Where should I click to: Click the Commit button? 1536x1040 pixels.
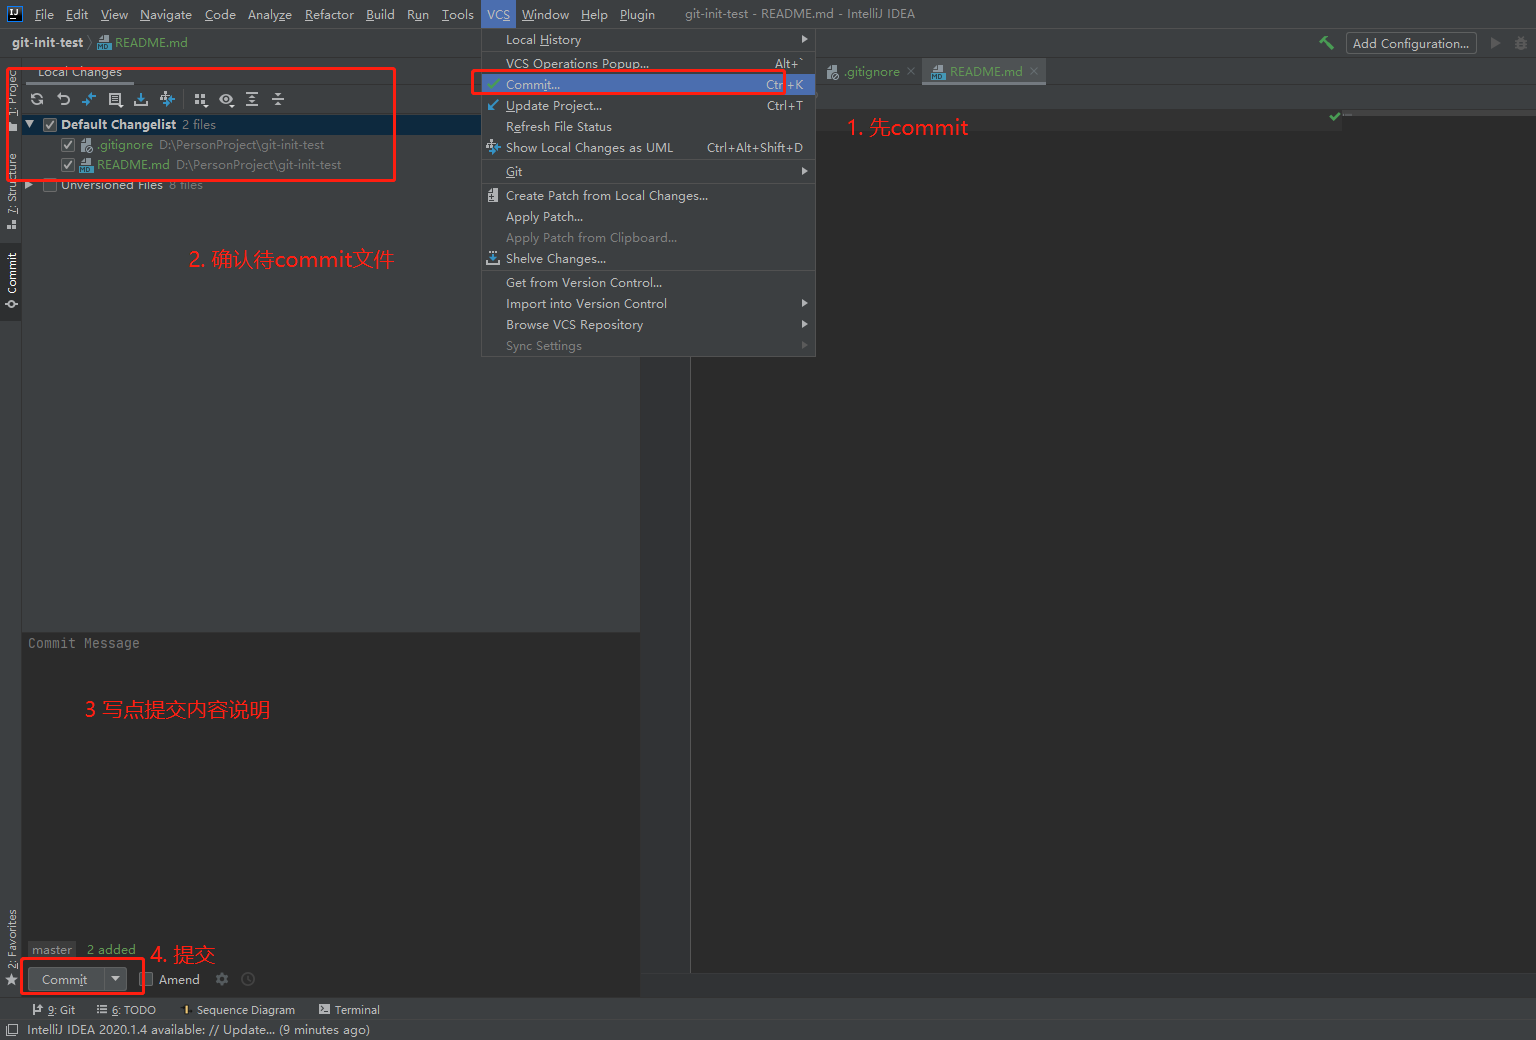(65, 979)
